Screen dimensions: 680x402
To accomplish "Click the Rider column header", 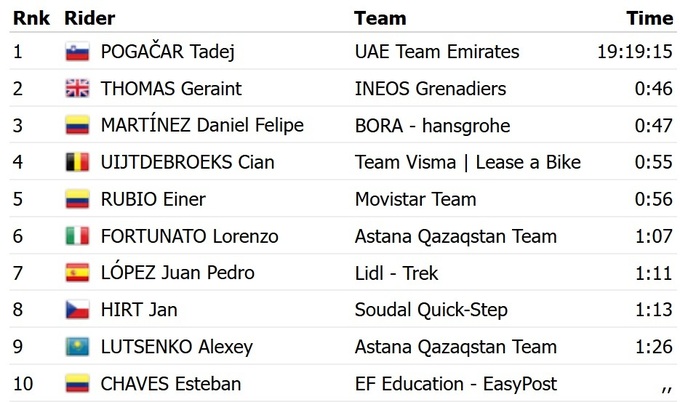I will [89, 18].
